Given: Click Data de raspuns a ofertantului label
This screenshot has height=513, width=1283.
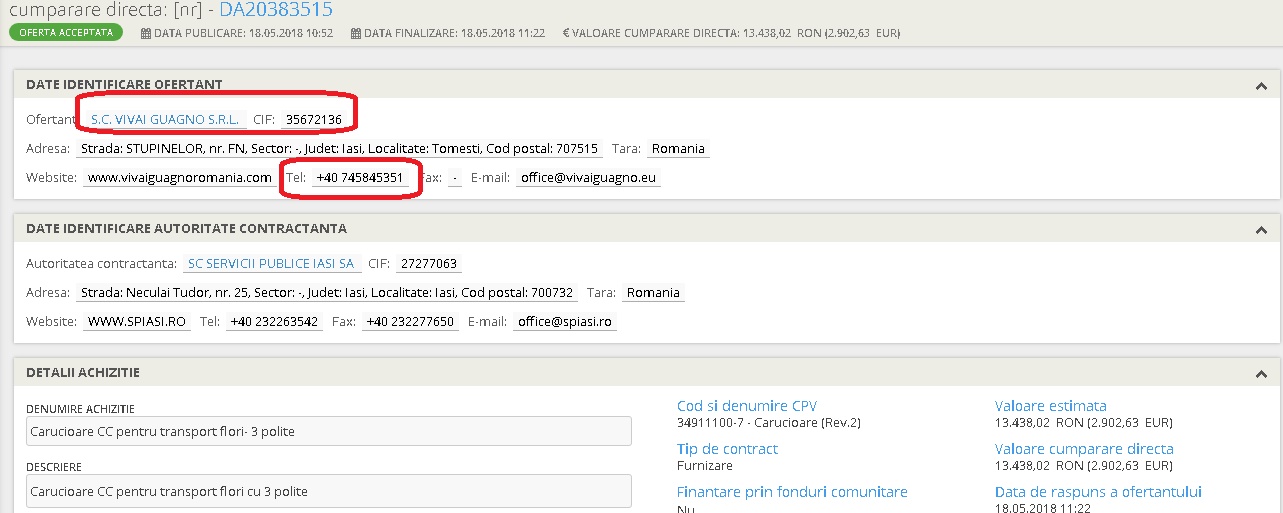Looking at the screenshot, I should tap(1098, 492).
